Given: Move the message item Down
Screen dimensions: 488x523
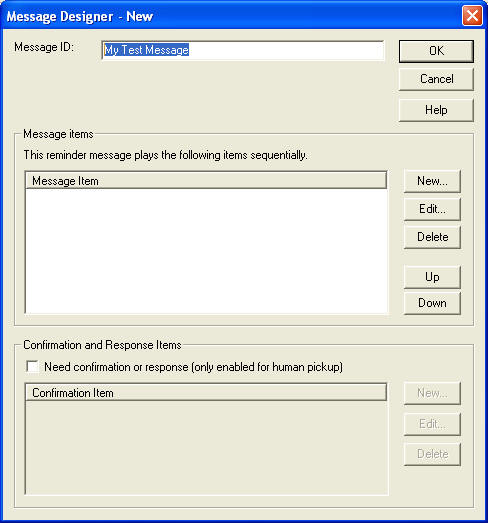Looking at the screenshot, I should click(x=432, y=303).
